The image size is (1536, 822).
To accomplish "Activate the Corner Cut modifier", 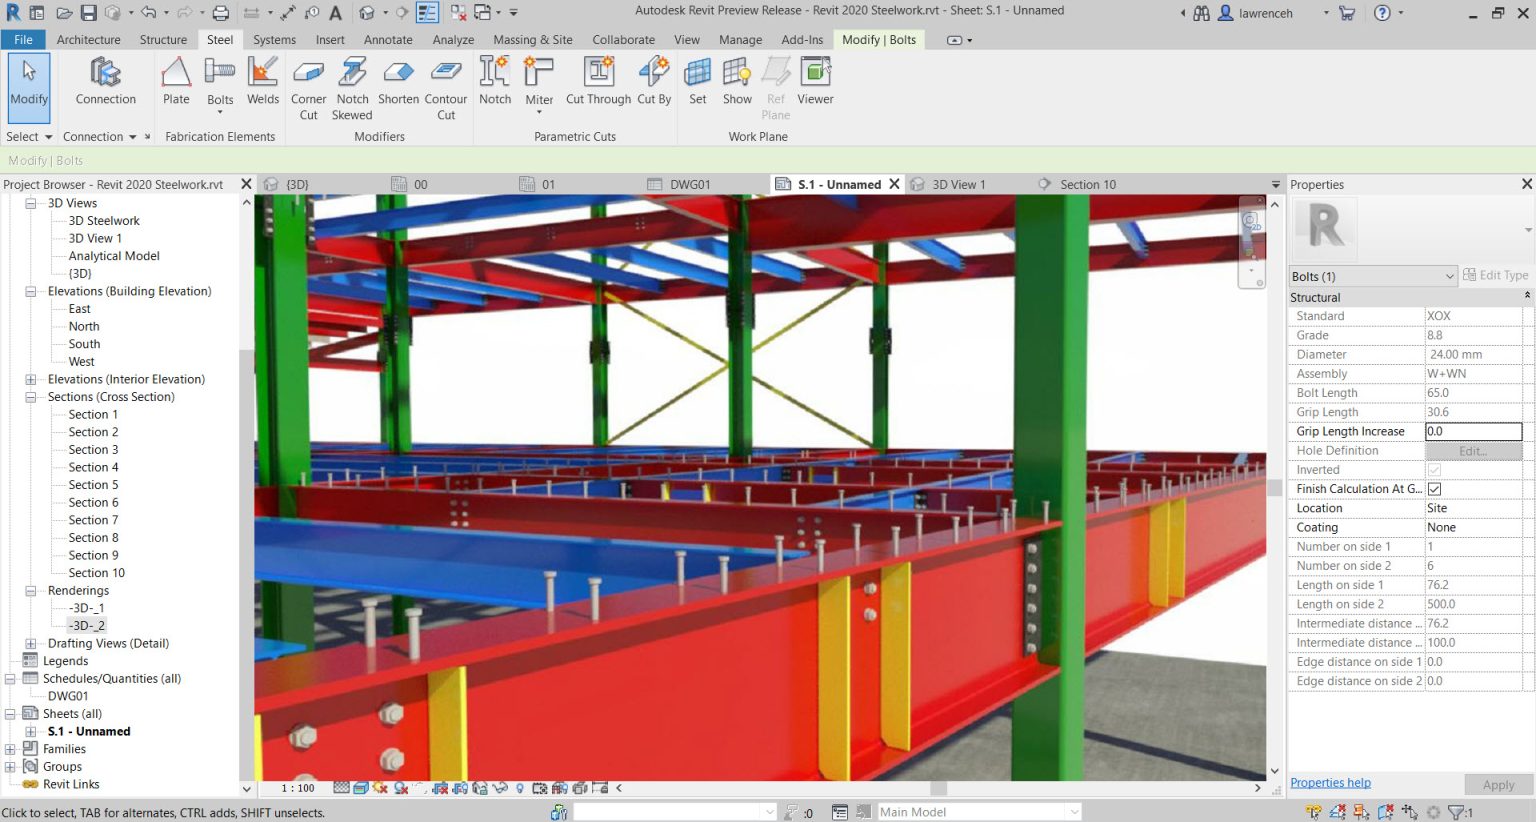I will point(308,89).
